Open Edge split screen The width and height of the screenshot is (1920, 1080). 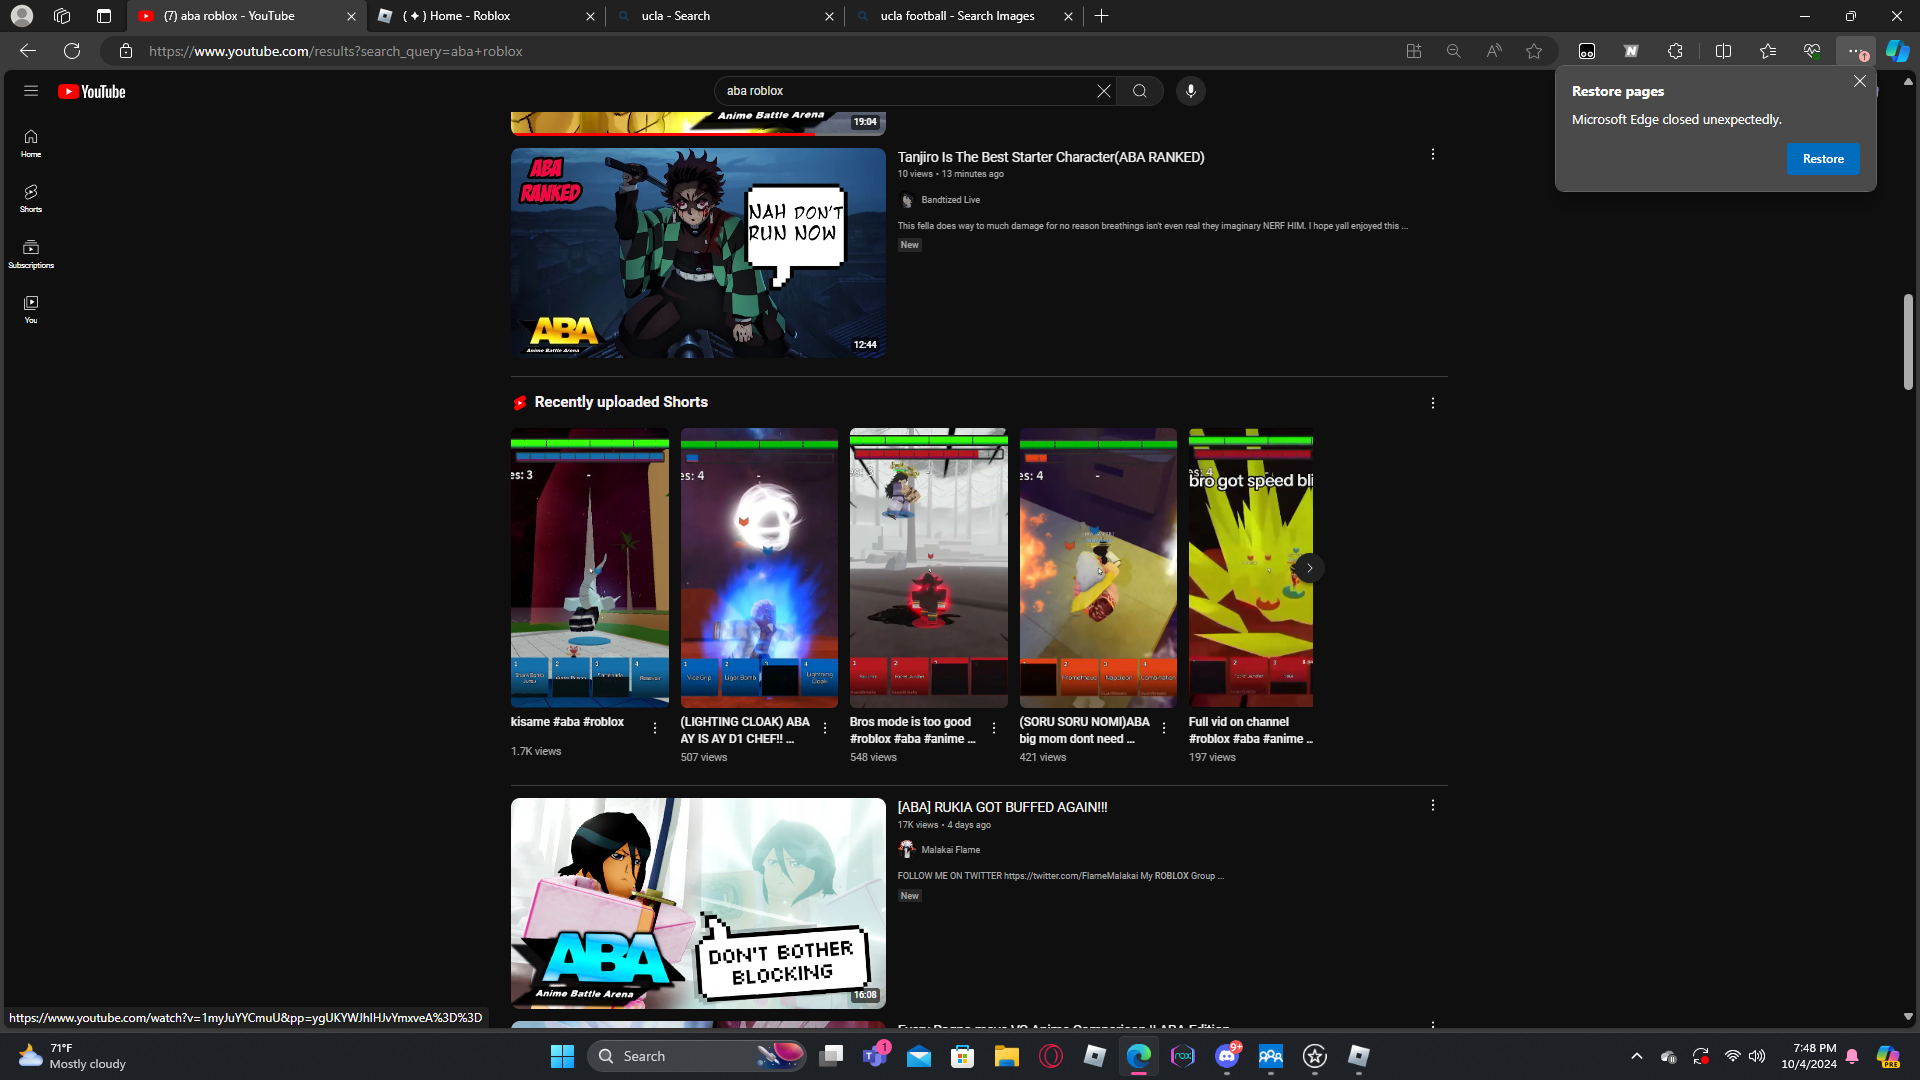click(x=1723, y=51)
